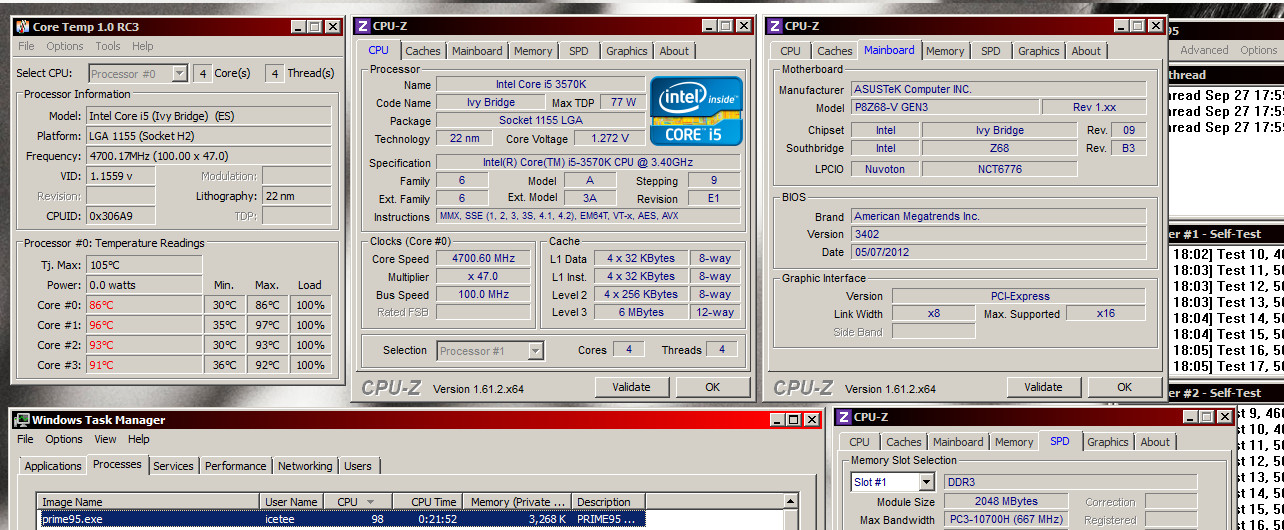Switch to the Performance tab in Task Manager

point(235,466)
